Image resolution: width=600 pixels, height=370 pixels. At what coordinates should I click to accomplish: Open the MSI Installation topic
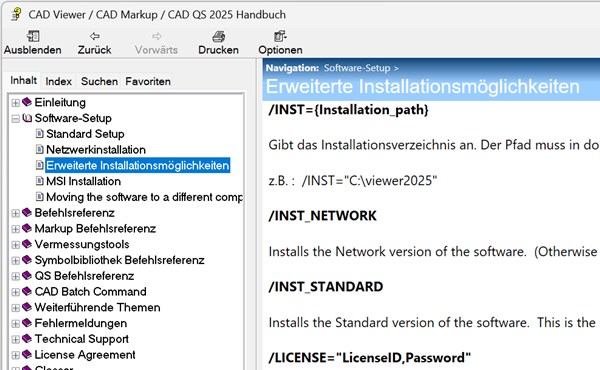pyautogui.click(x=83, y=181)
